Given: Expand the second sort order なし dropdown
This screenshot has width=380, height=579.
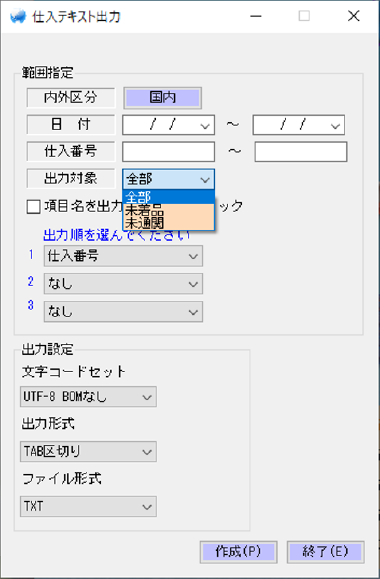Looking at the screenshot, I should coord(123,284).
